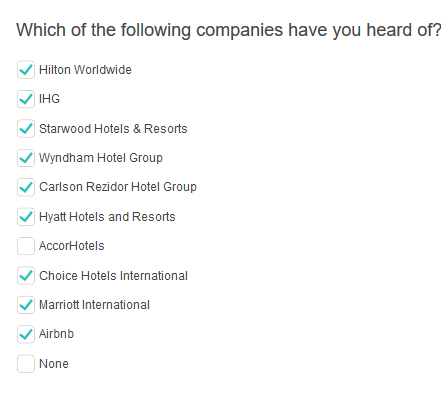Uncheck the Starwood Hotels & Resorts checkbox
The image size is (441, 403).
point(26,128)
